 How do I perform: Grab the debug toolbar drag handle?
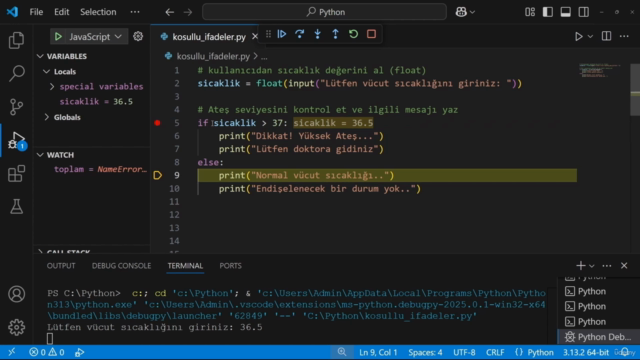pyautogui.click(x=268, y=34)
